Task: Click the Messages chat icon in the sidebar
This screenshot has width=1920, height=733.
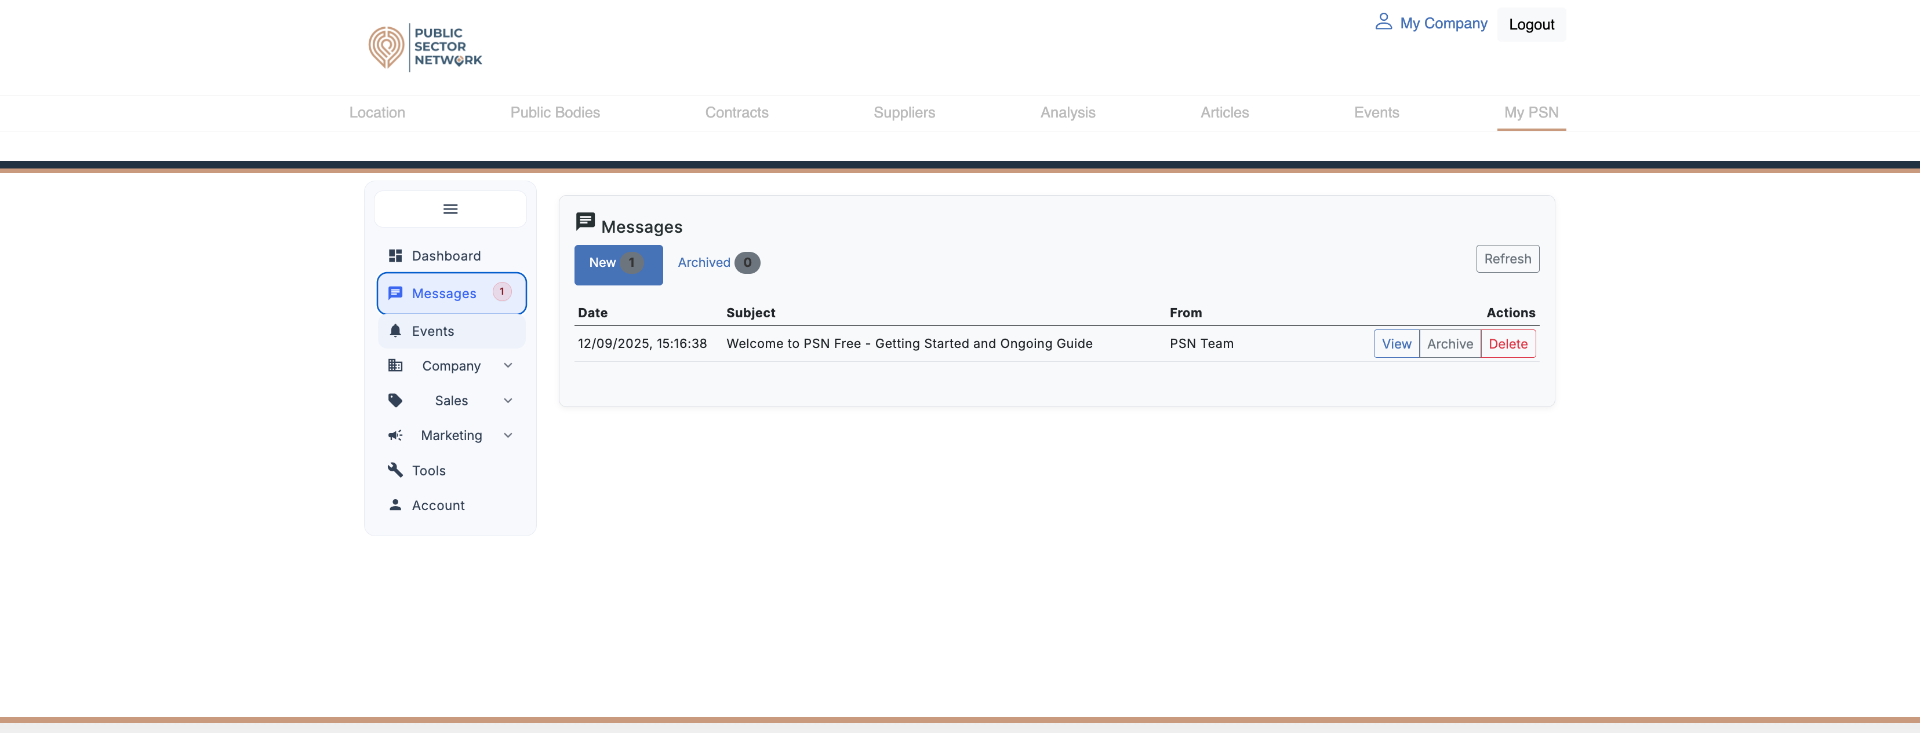Action: 395,293
